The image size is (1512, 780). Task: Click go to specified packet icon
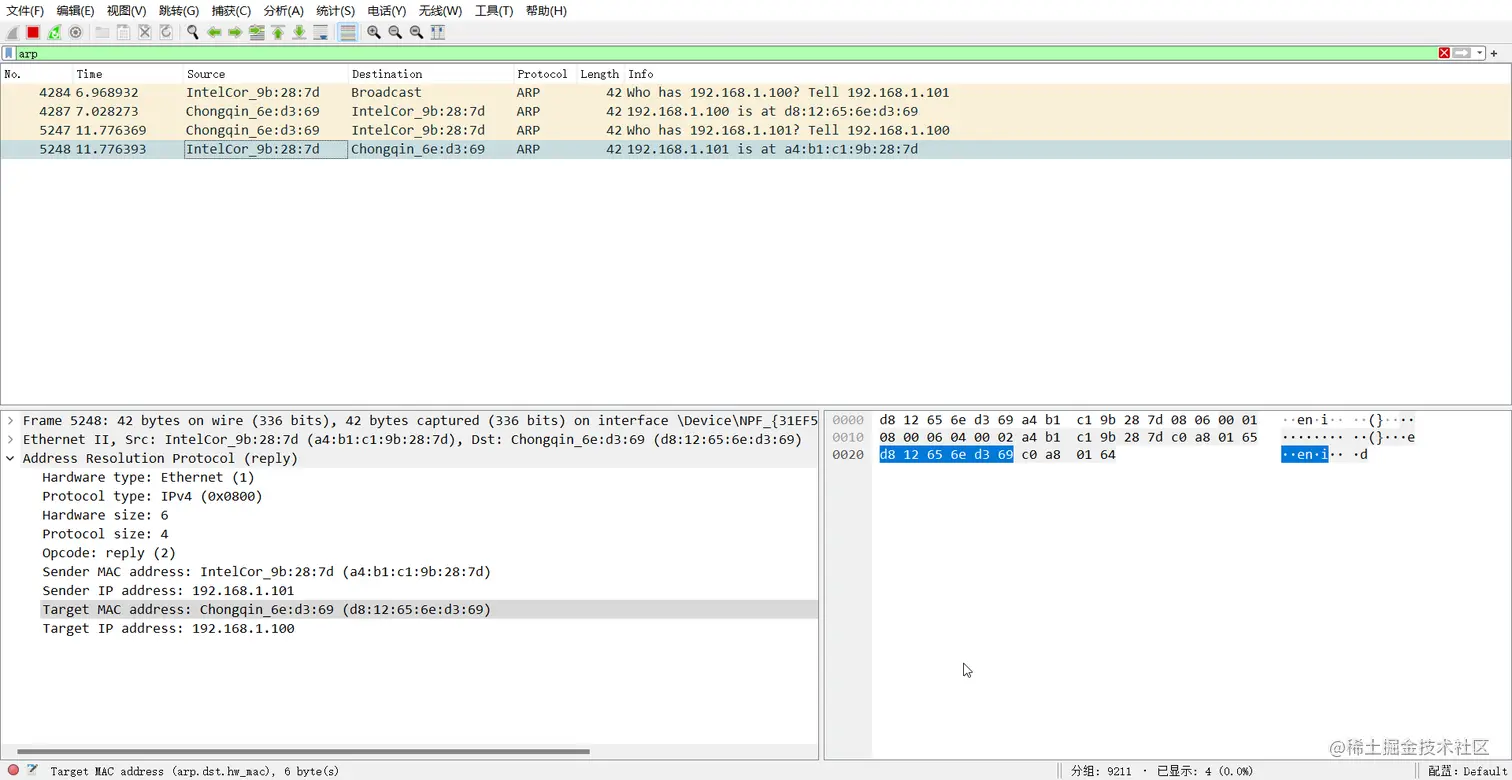(257, 32)
